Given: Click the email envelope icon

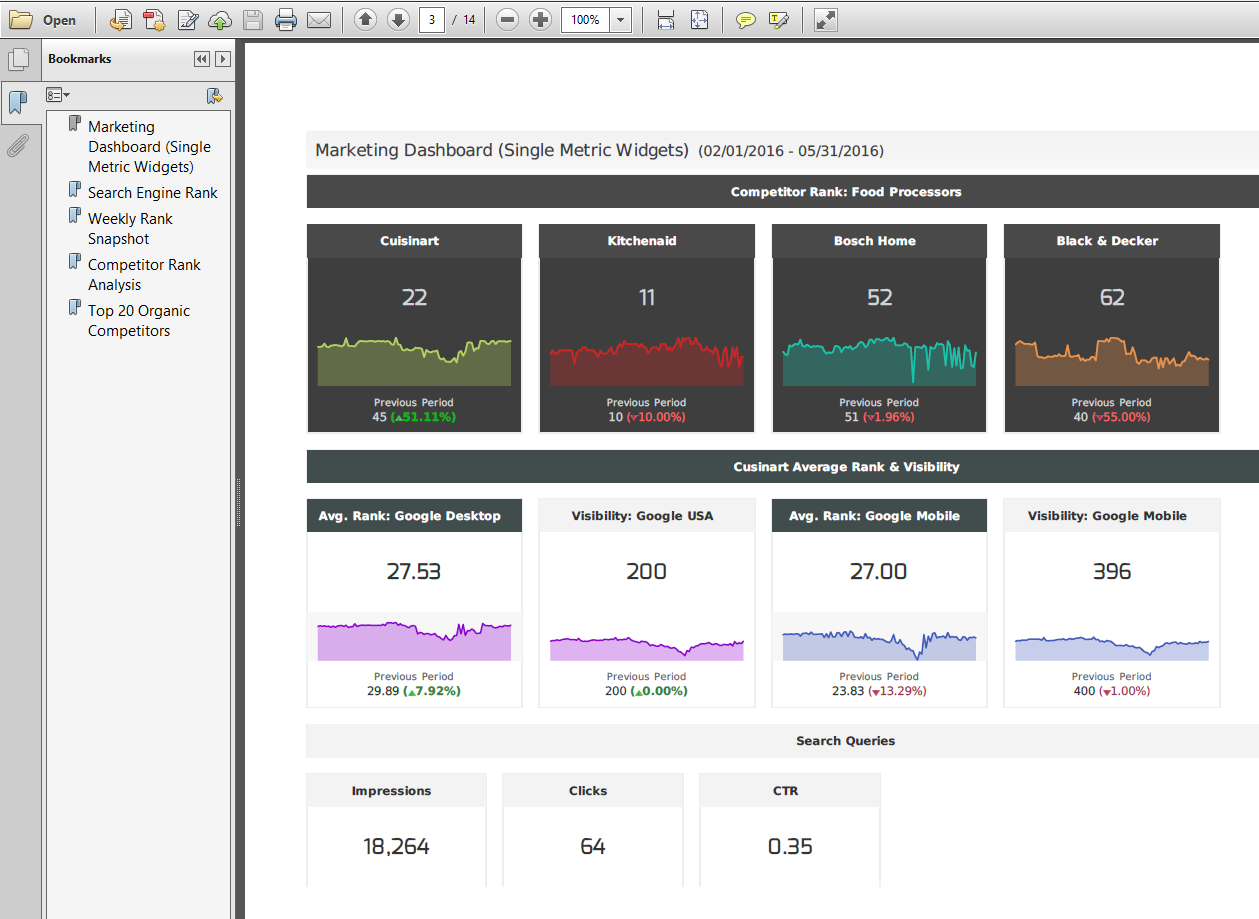Looking at the screenshot, I should (x=319, y=20).
